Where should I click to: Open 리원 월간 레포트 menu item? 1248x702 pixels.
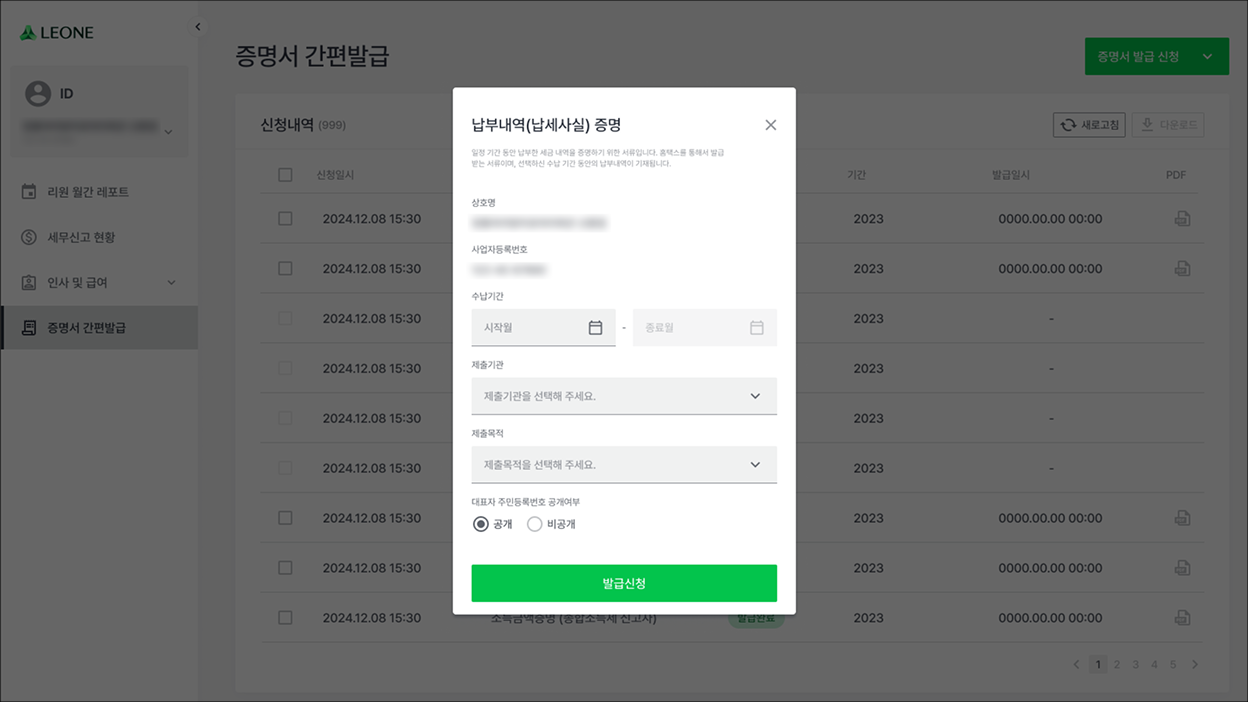pyautogui.click(x=88, y=192)
